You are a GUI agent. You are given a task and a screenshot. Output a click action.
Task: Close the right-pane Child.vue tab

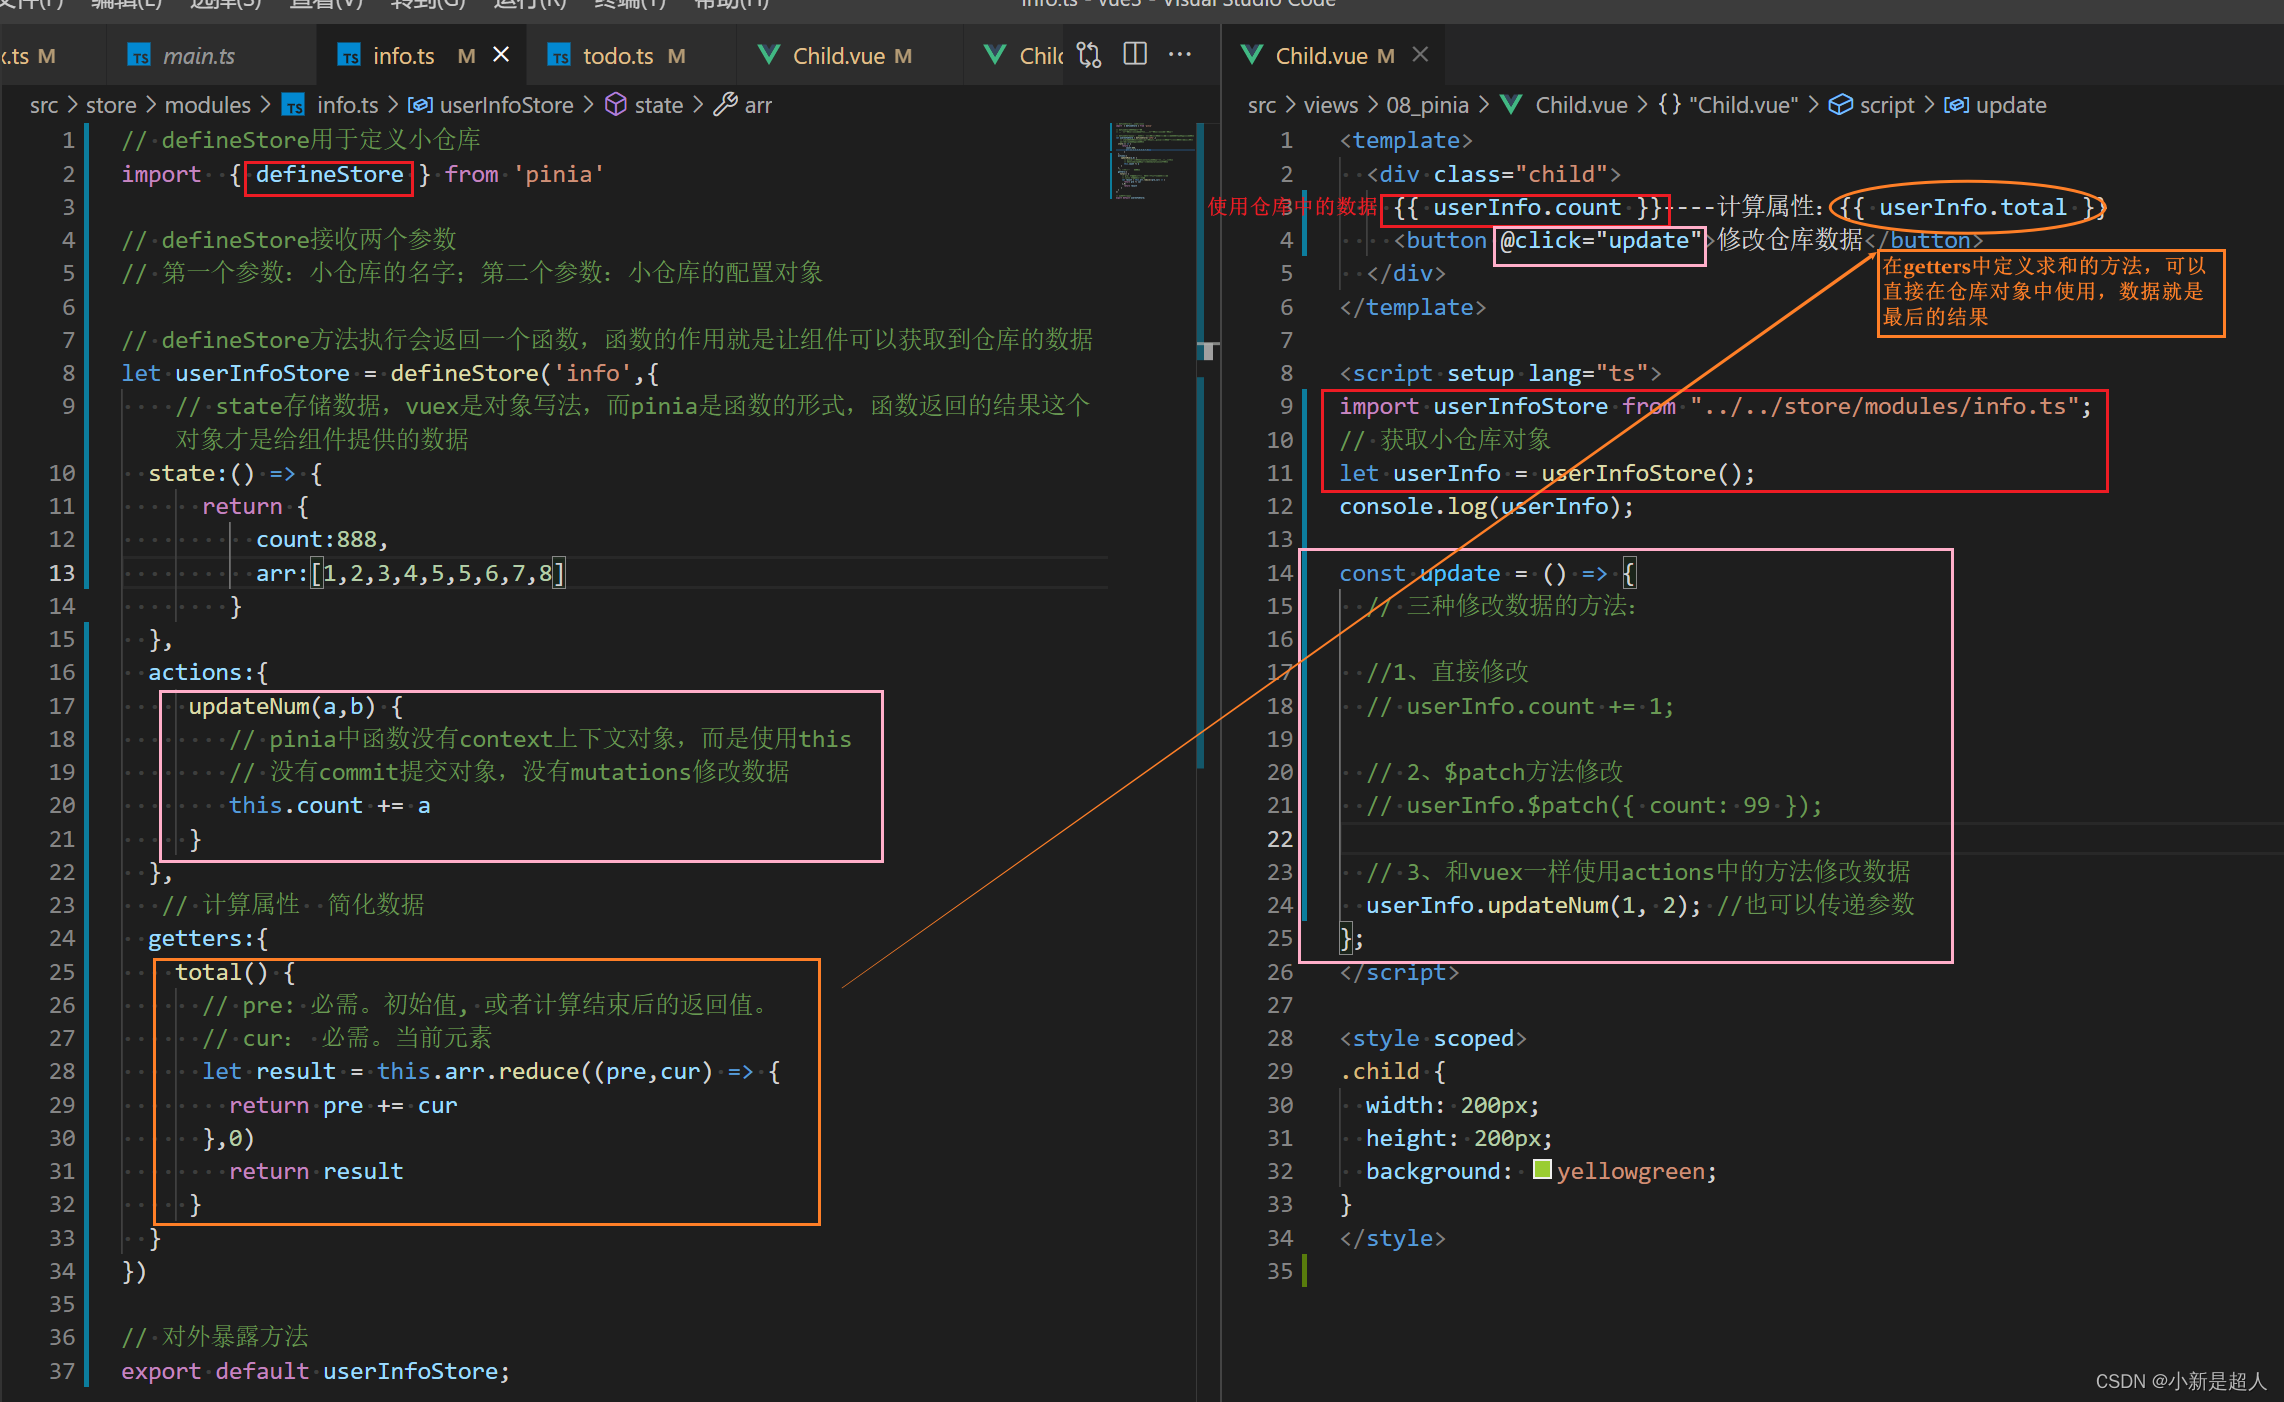click(1420, 55)
